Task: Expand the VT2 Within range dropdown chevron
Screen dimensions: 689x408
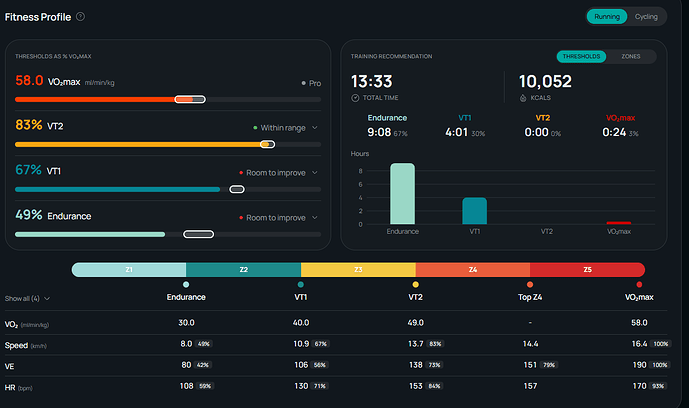Action: [315, 128]
